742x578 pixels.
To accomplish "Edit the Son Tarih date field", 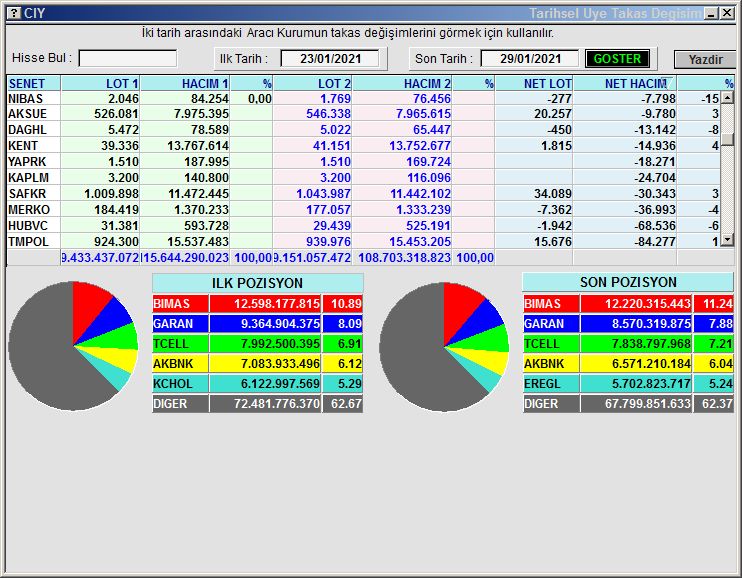I will tap(530, 59).
